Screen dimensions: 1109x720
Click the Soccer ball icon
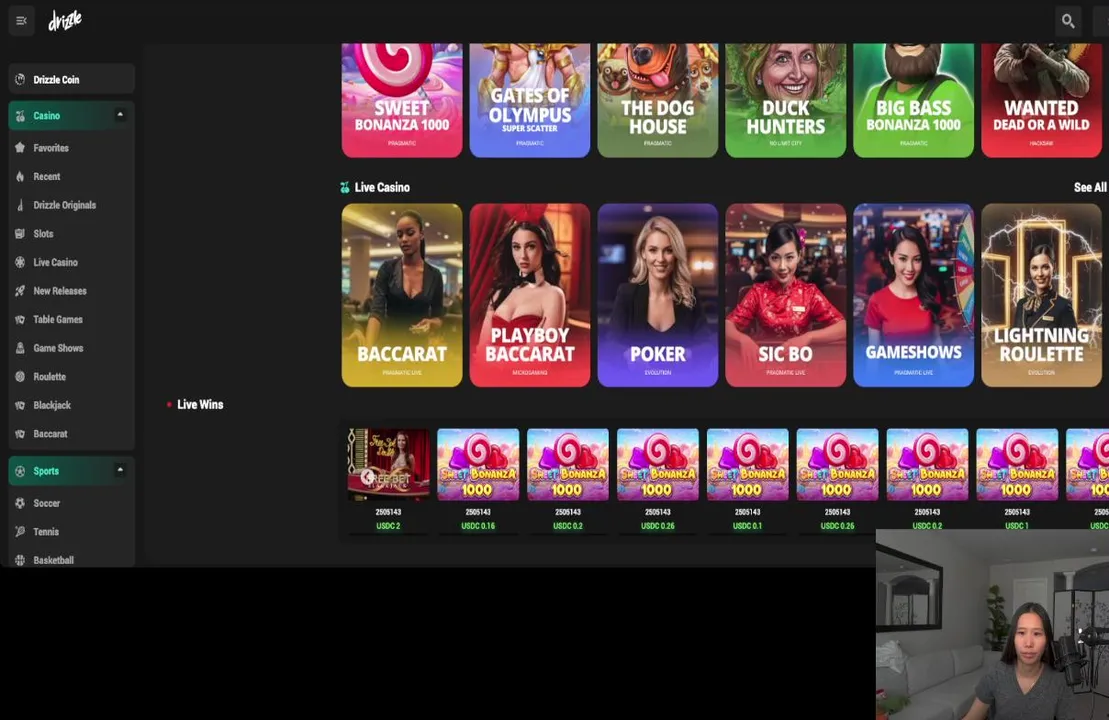pos(20,504)
